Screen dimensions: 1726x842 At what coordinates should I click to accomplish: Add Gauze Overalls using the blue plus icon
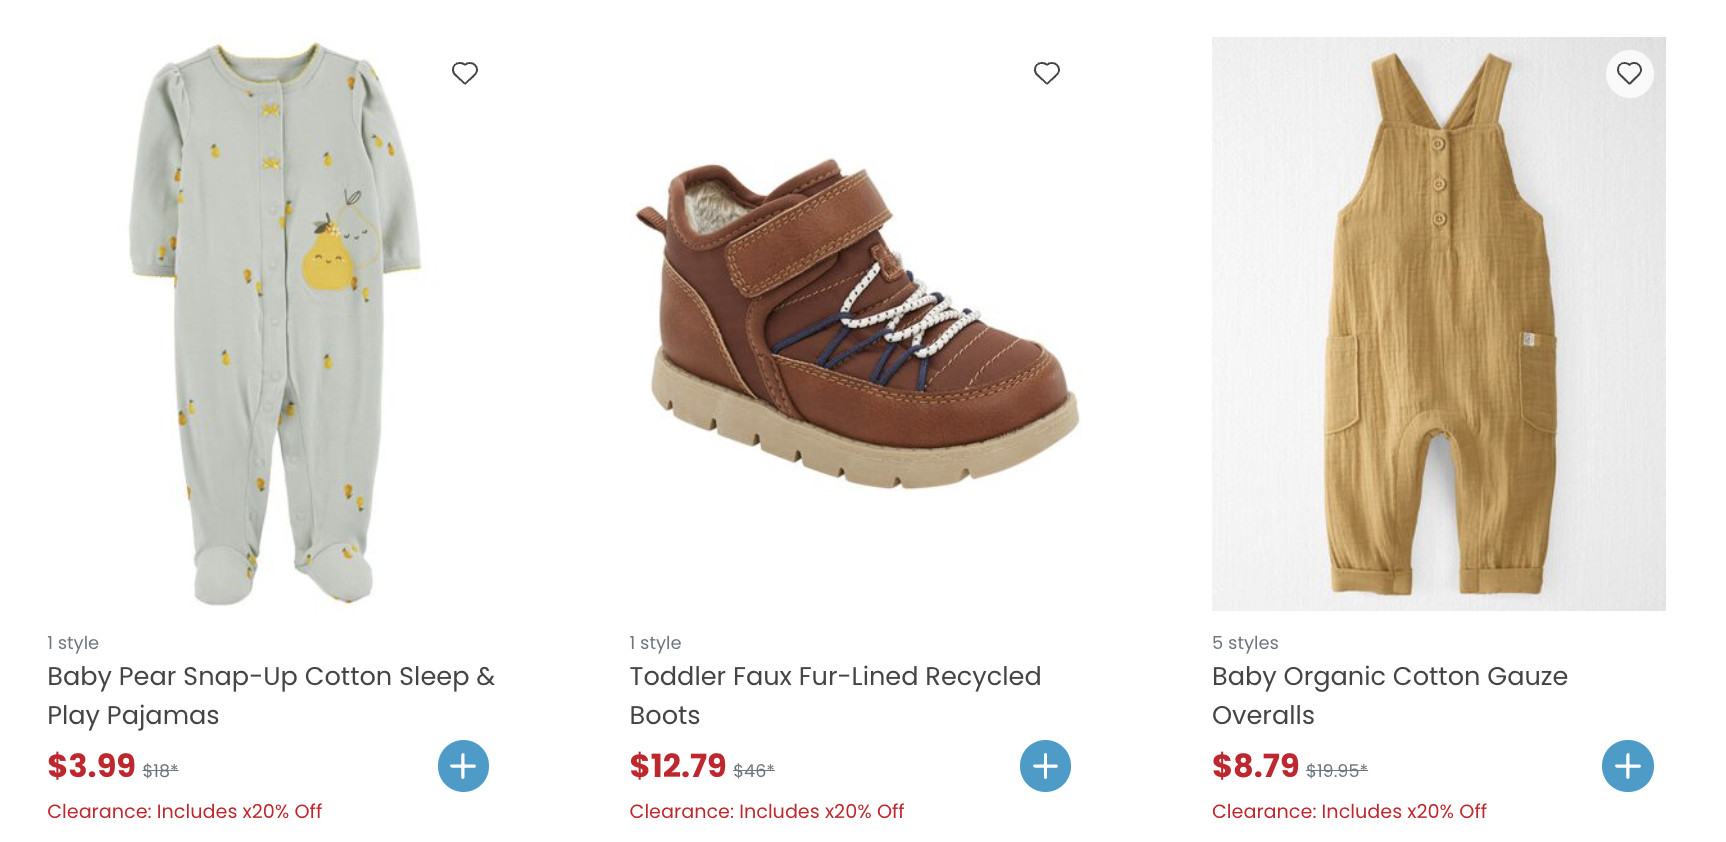tap(1627, 766)
